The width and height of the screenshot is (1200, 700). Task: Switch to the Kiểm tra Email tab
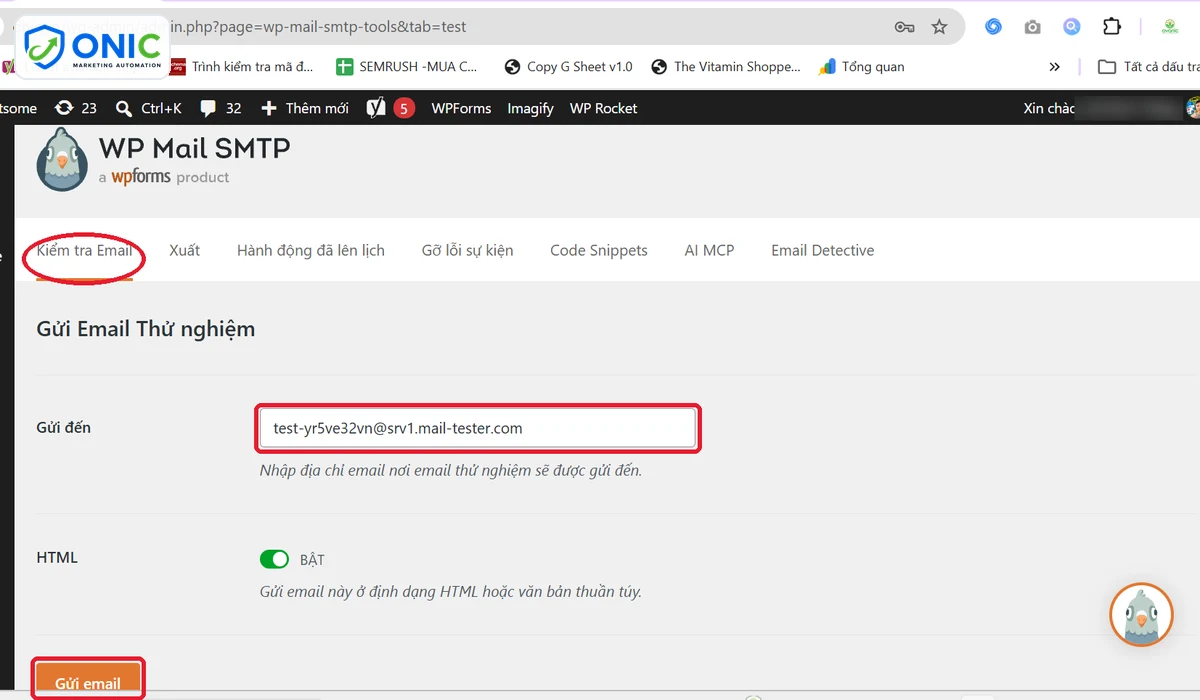(84, 250)
